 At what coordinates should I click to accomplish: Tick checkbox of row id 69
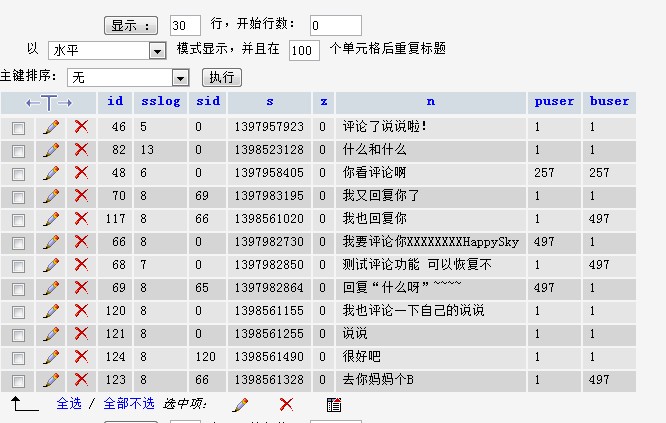point(18,289)
